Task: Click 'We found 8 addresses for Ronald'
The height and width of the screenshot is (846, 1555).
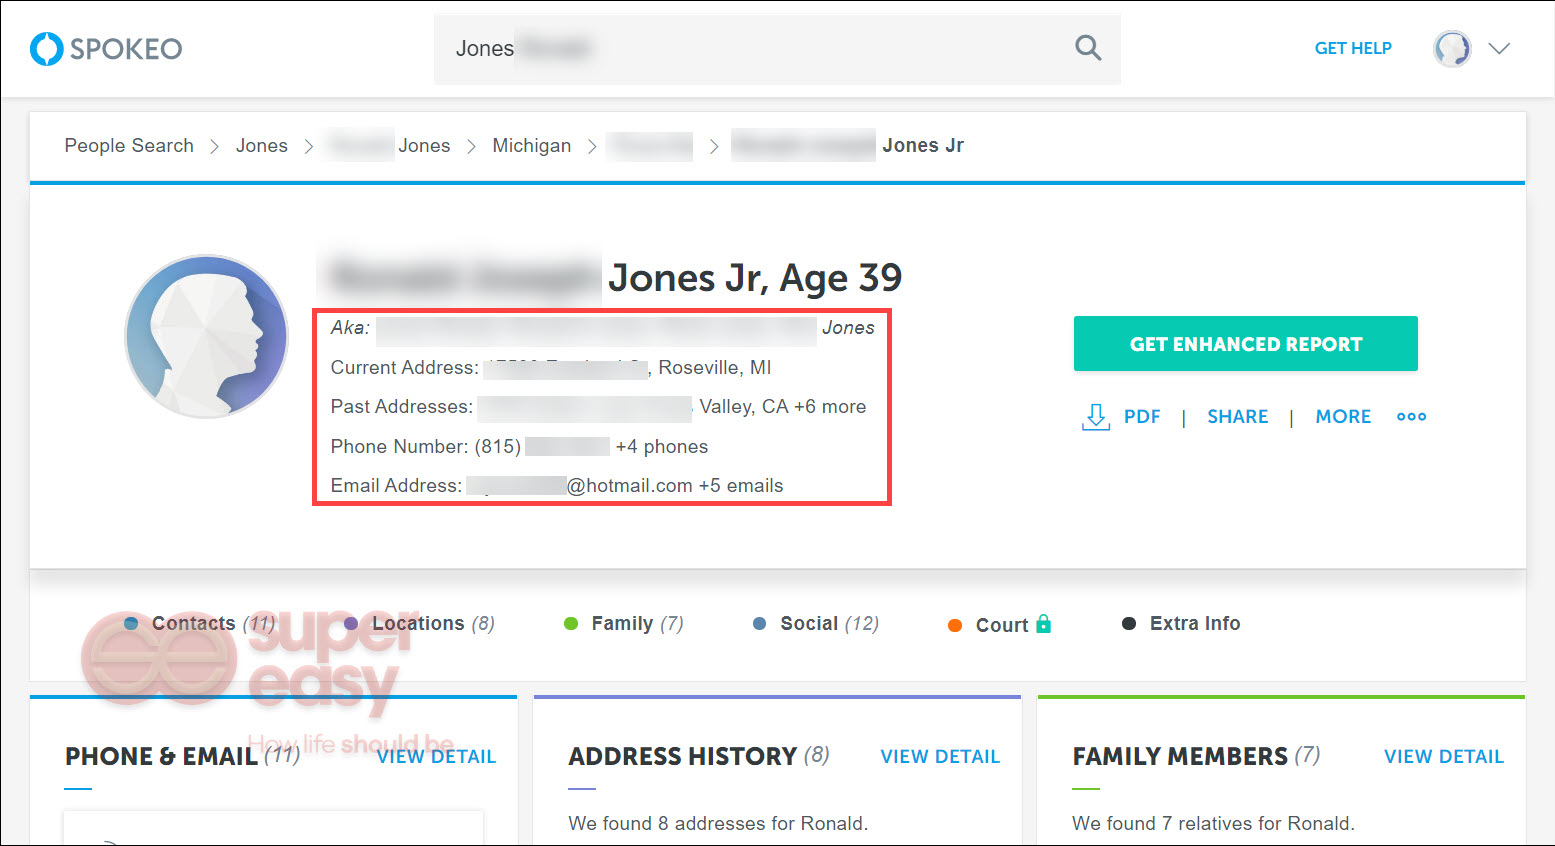Action: click(x=718, y=824)
